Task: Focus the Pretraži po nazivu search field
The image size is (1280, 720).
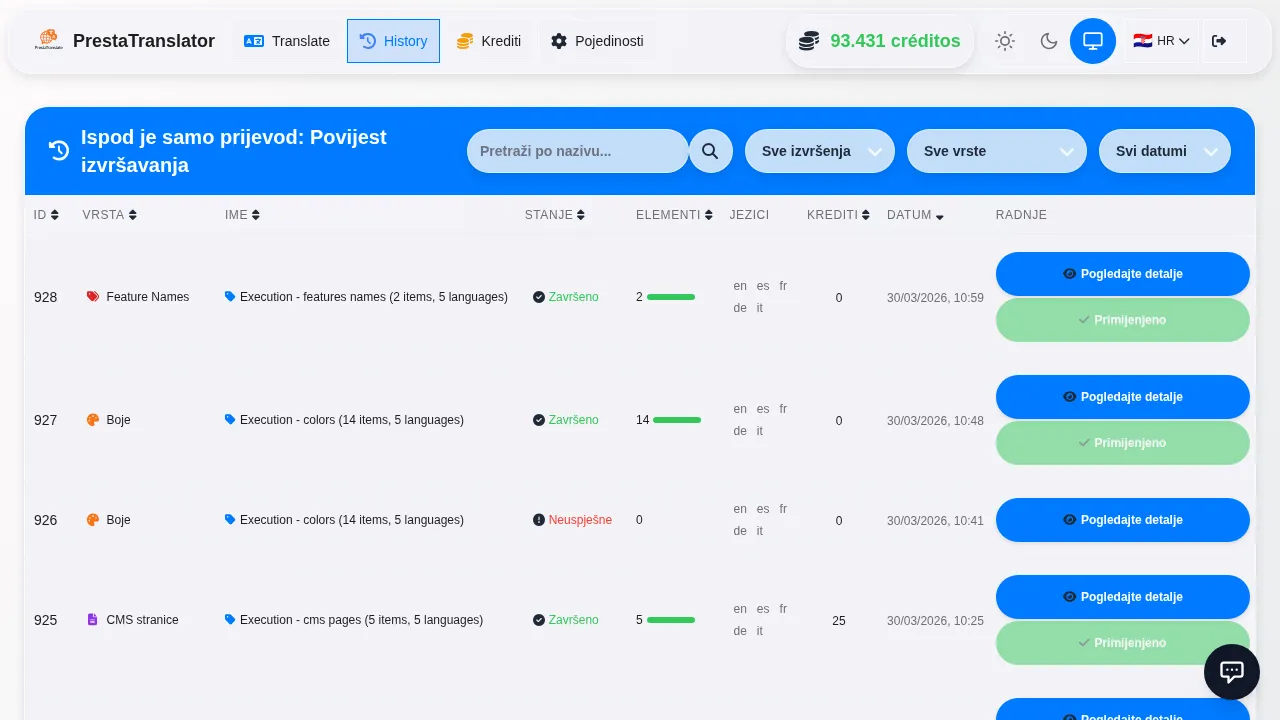Action: 577,151
